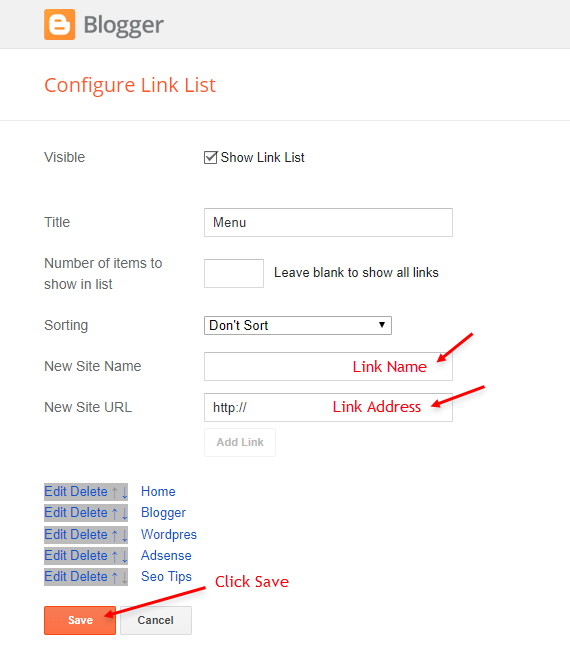Click the orange Blogger logo icon
The width and height of the screenshot is (570, 650).
tap(59, 24)
